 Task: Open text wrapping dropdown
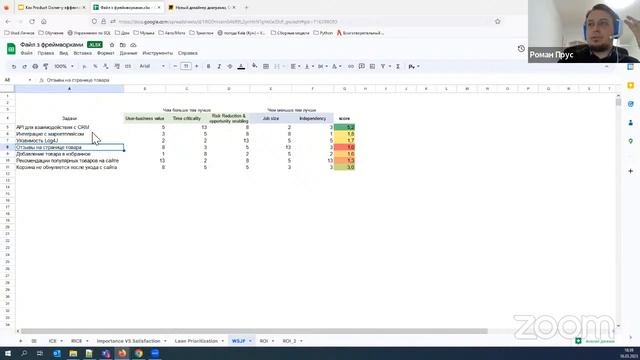click(322, 67)
